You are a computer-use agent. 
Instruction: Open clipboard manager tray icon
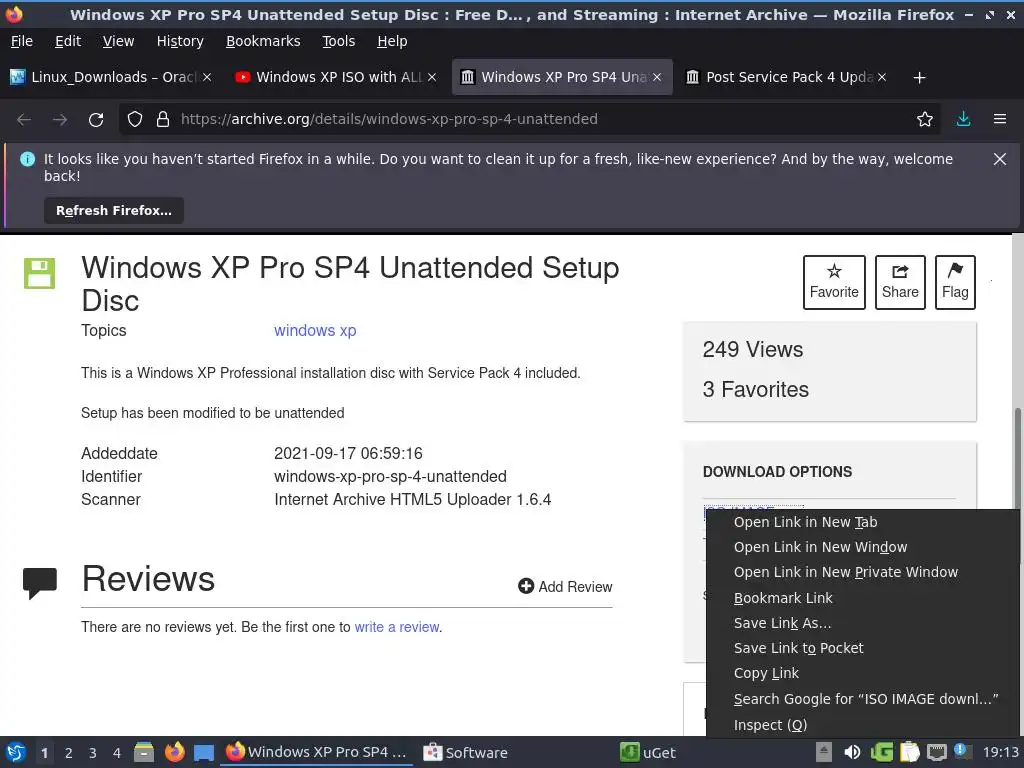(910, 752)
